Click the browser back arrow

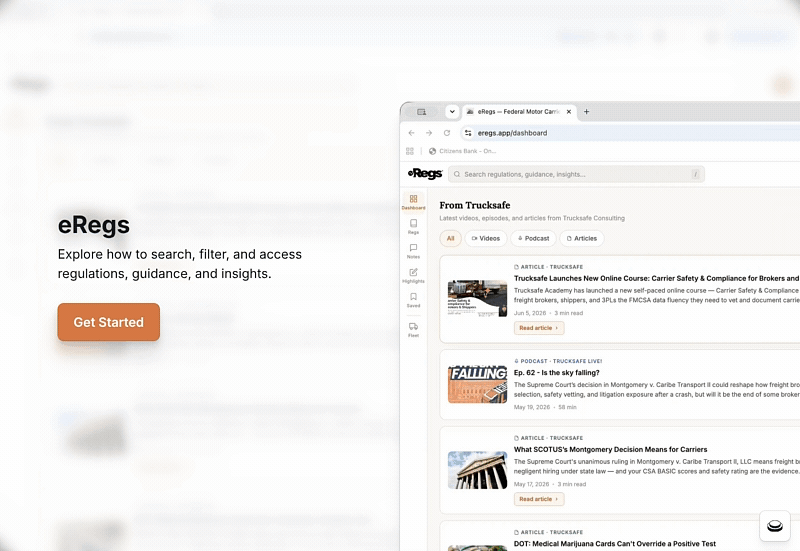[412, 133]
